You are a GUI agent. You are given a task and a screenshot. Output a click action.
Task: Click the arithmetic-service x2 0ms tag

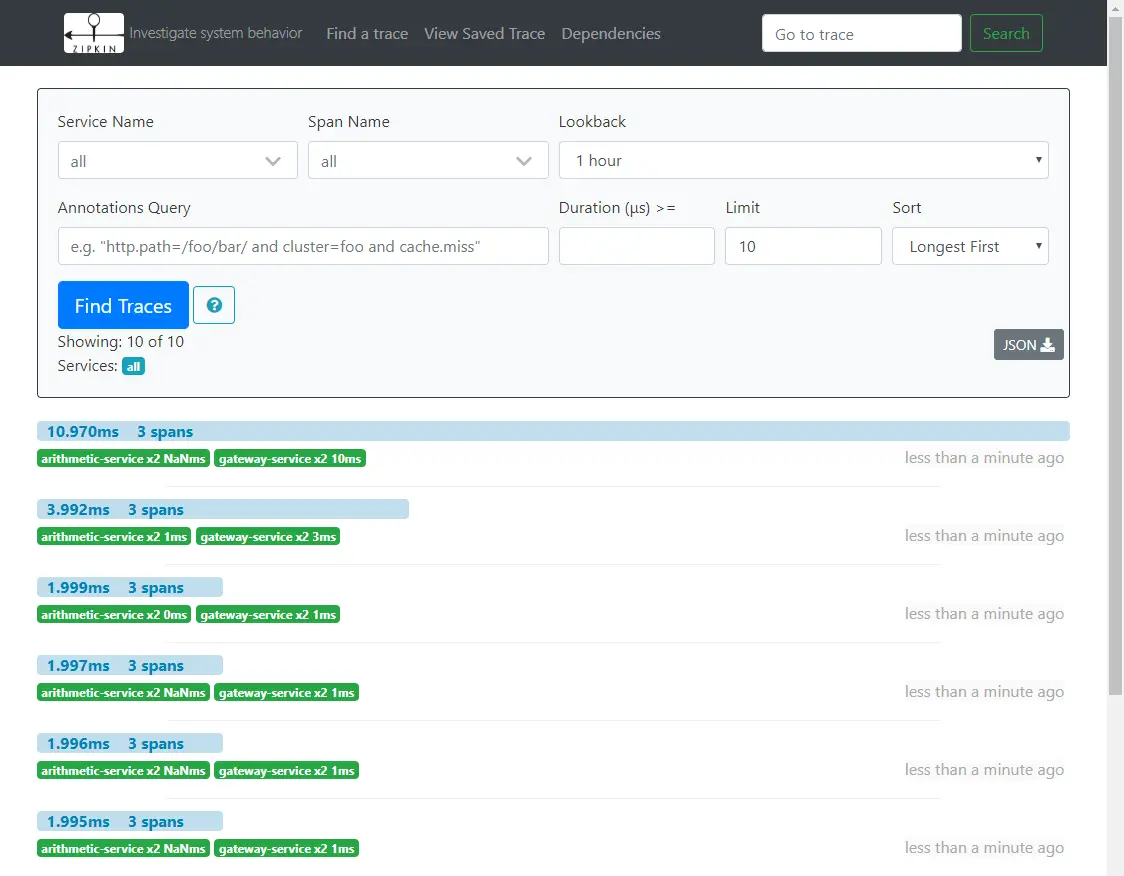[114, 615]
